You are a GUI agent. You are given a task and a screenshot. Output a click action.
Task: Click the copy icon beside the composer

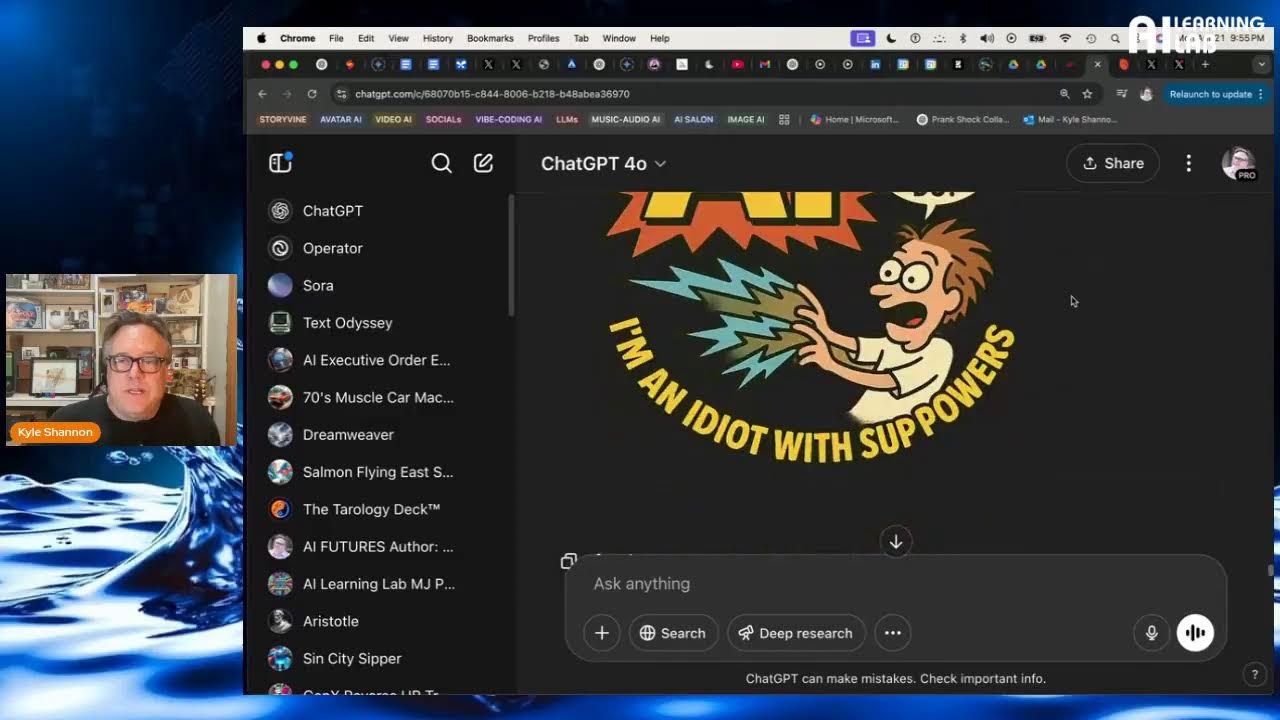(568, 561)
